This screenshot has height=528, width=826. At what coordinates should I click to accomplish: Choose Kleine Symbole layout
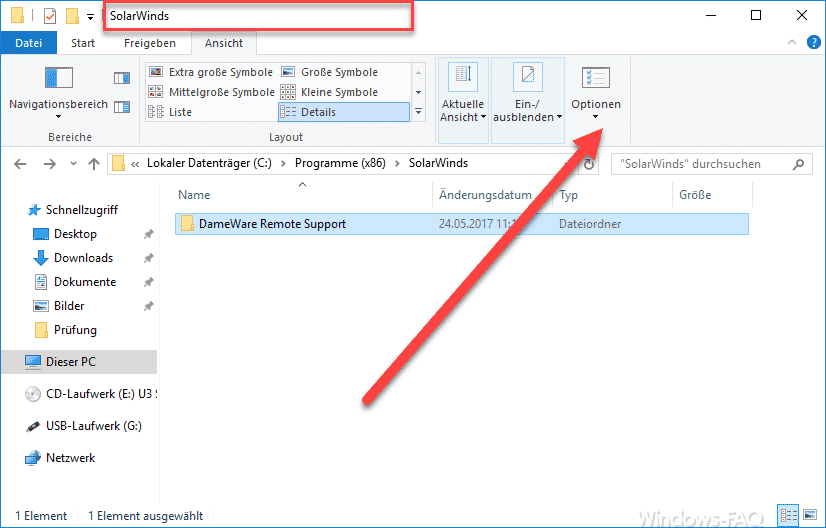[x=329, y=92]
